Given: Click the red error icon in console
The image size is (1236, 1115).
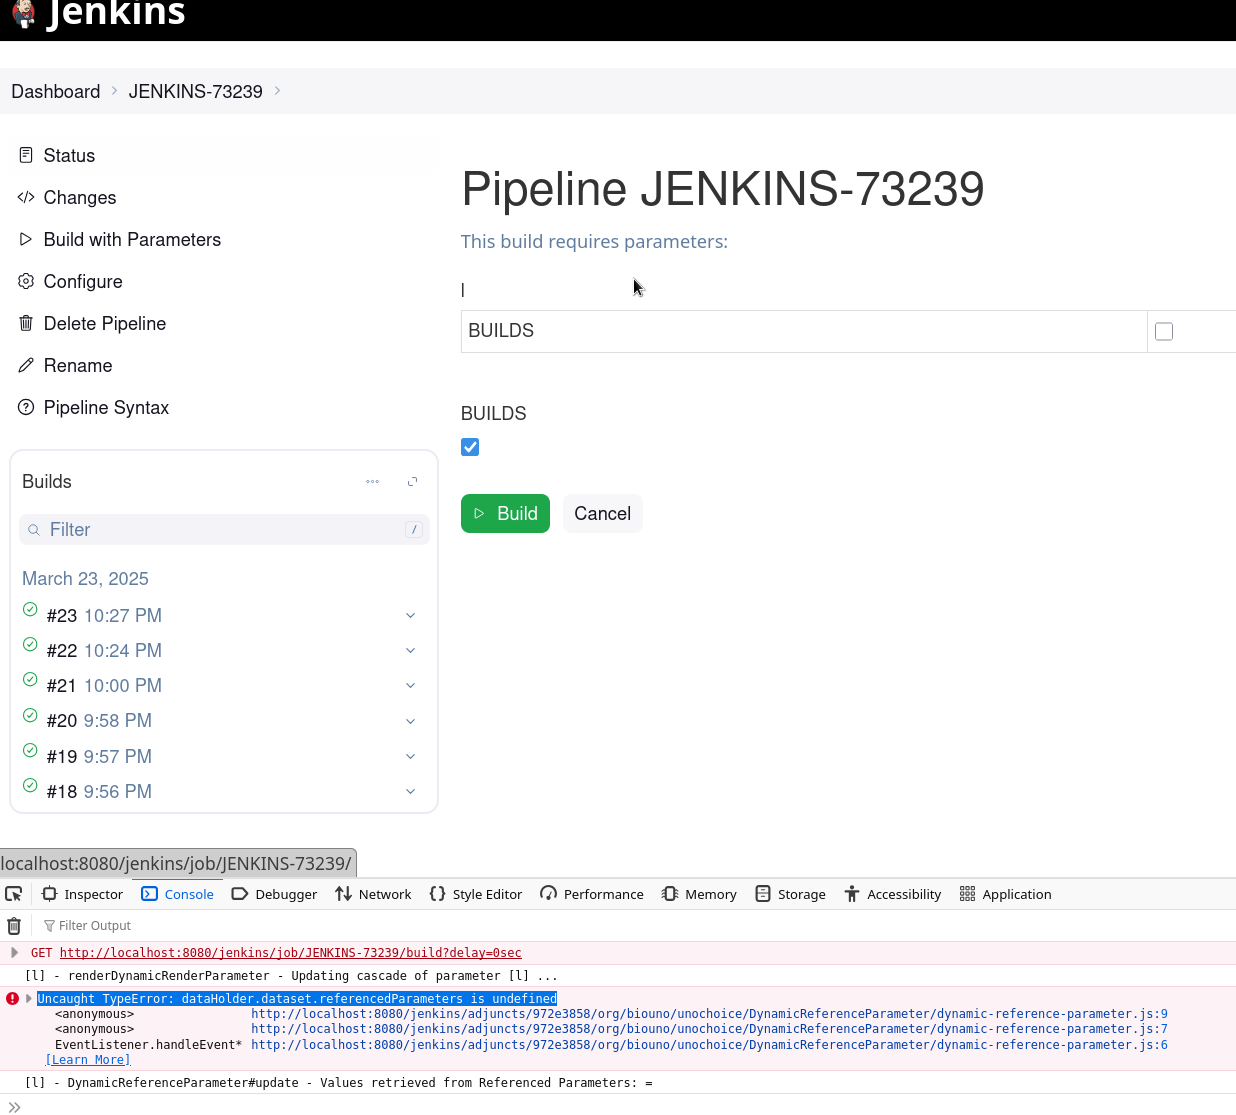Looking at the screenshot, I should click(x=12, y=999).
